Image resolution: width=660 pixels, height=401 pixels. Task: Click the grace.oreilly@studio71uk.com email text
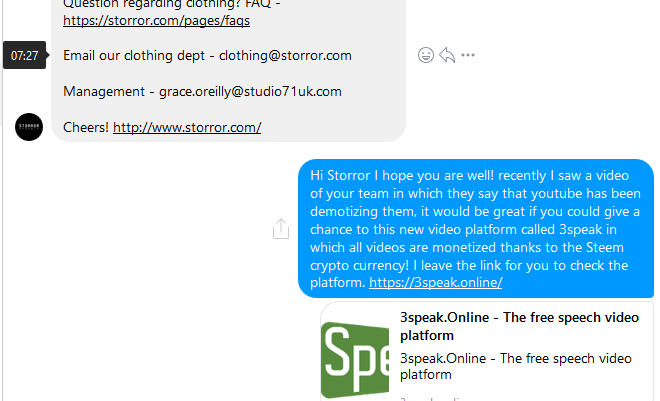(x=250, y=91)
